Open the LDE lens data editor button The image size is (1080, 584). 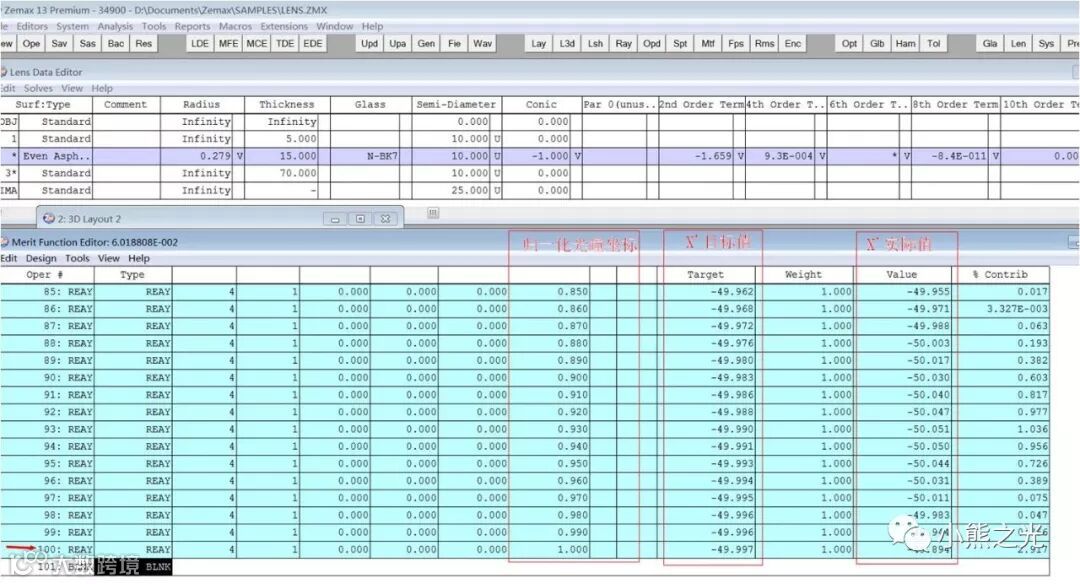tap(200, 43)
